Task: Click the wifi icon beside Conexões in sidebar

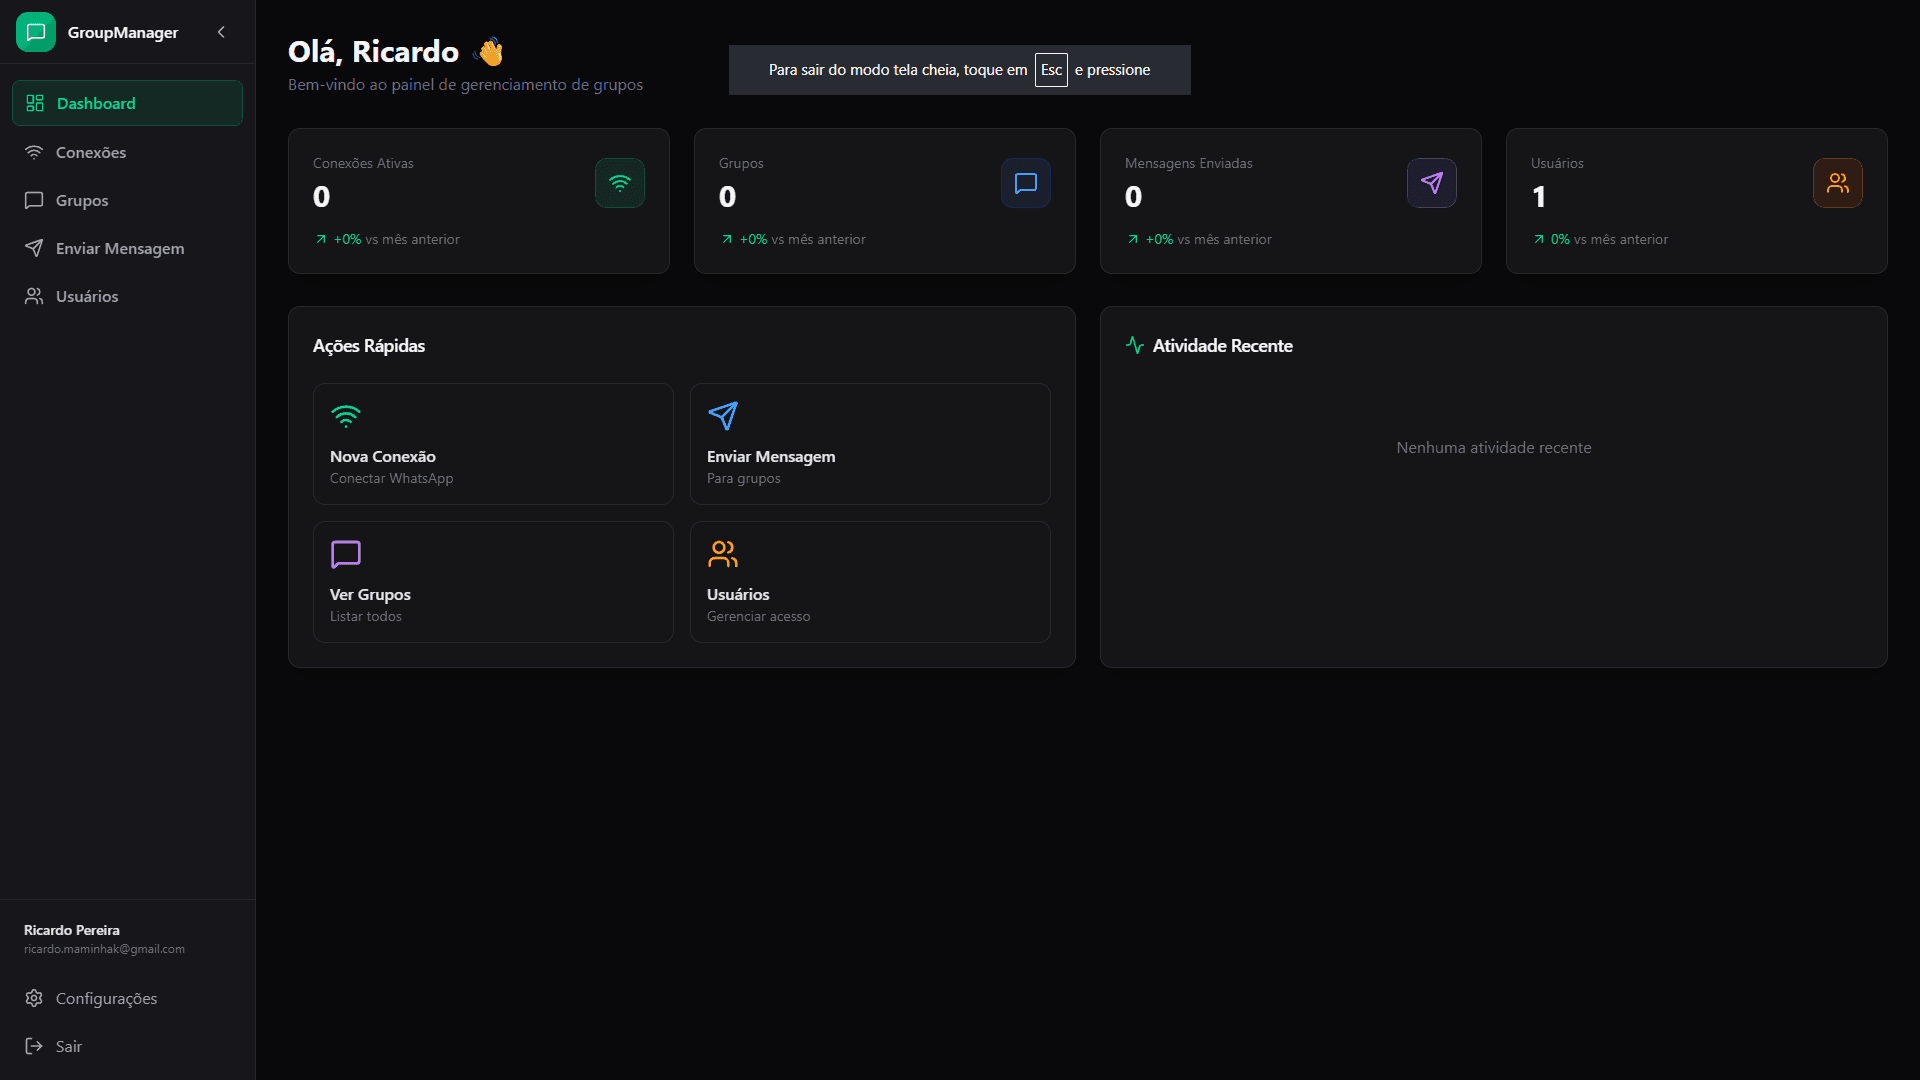Action: (34, 152)
